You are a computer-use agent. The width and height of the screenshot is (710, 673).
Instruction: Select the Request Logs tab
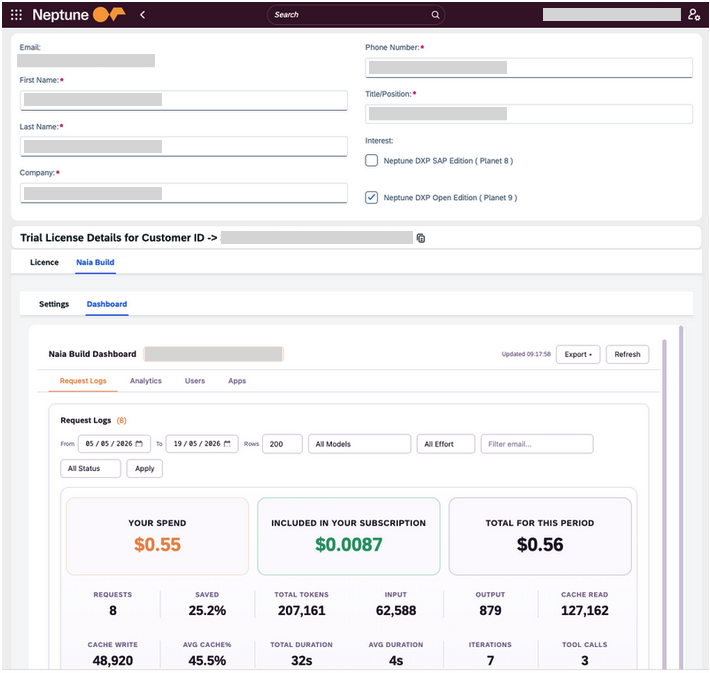click(x=83, y=381)
